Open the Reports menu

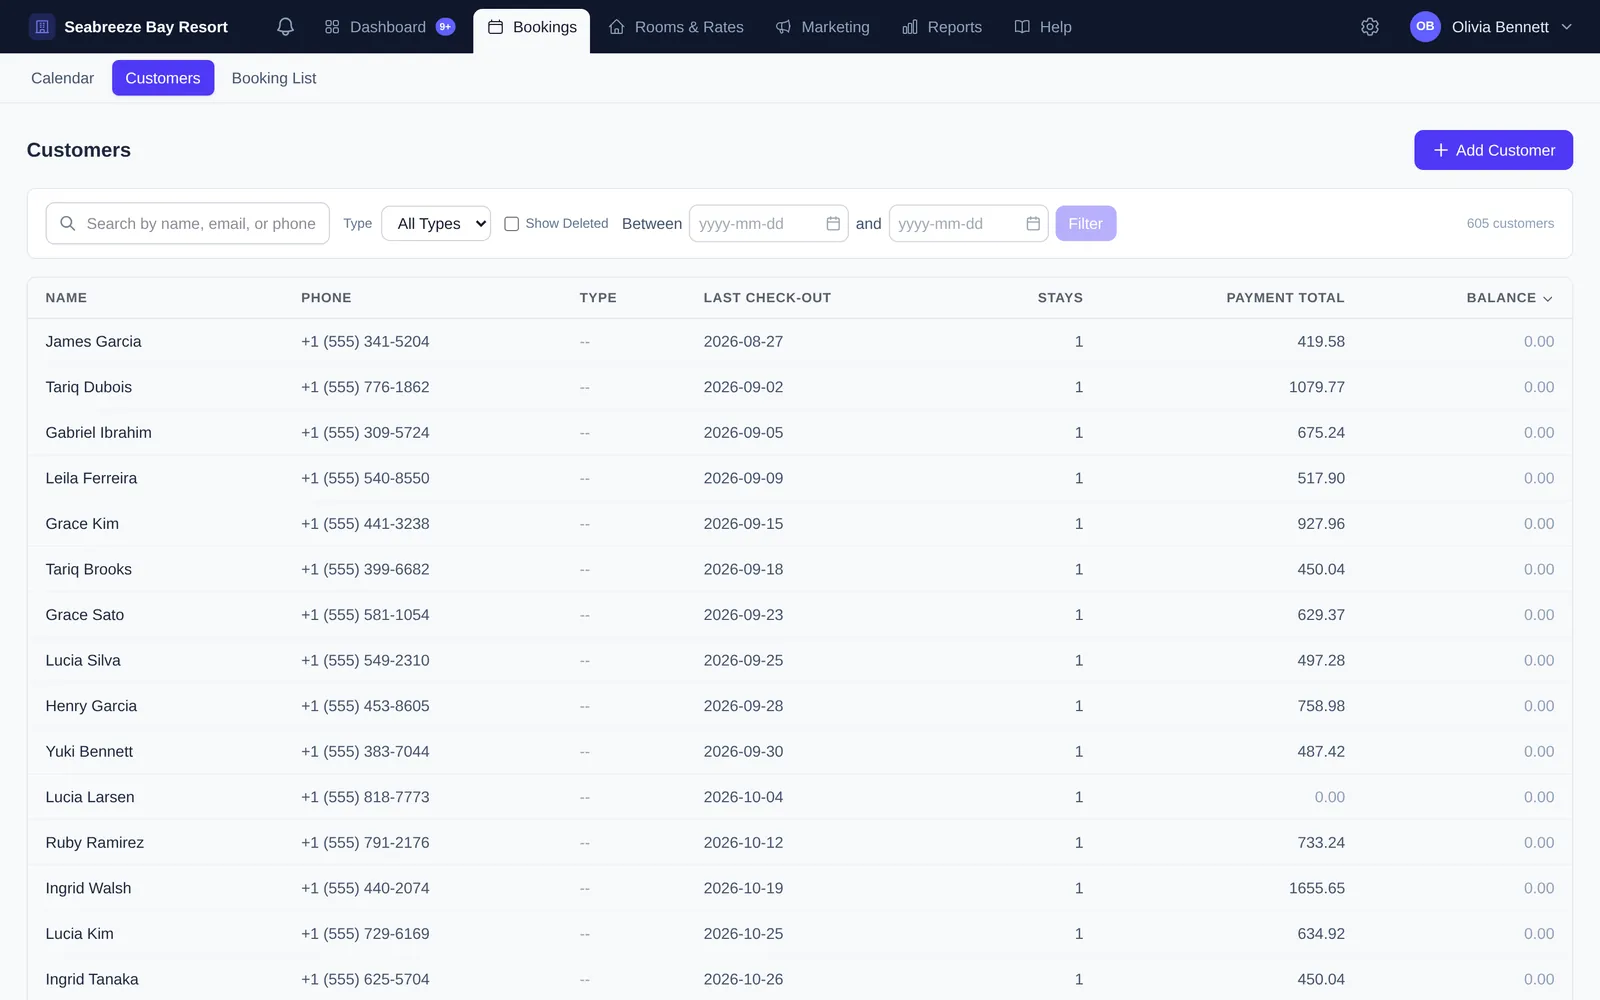tap(942, 27)
